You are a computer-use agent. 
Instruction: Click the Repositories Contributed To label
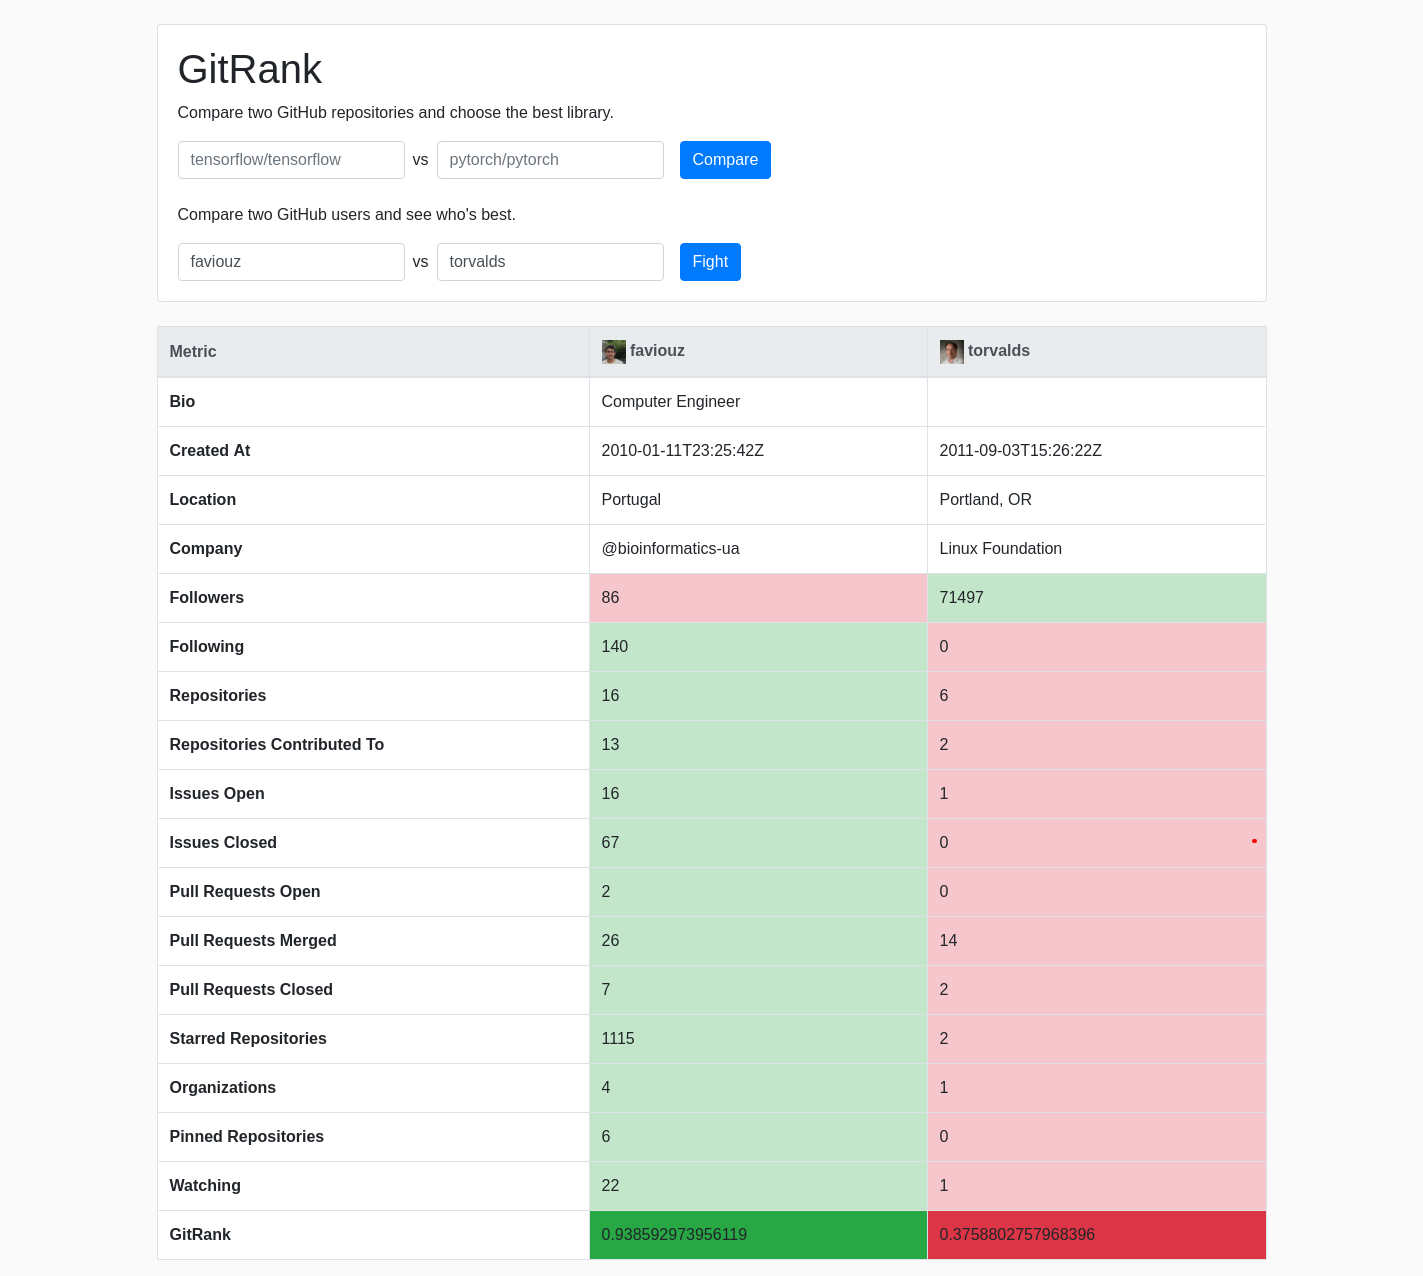click(277, 745)
